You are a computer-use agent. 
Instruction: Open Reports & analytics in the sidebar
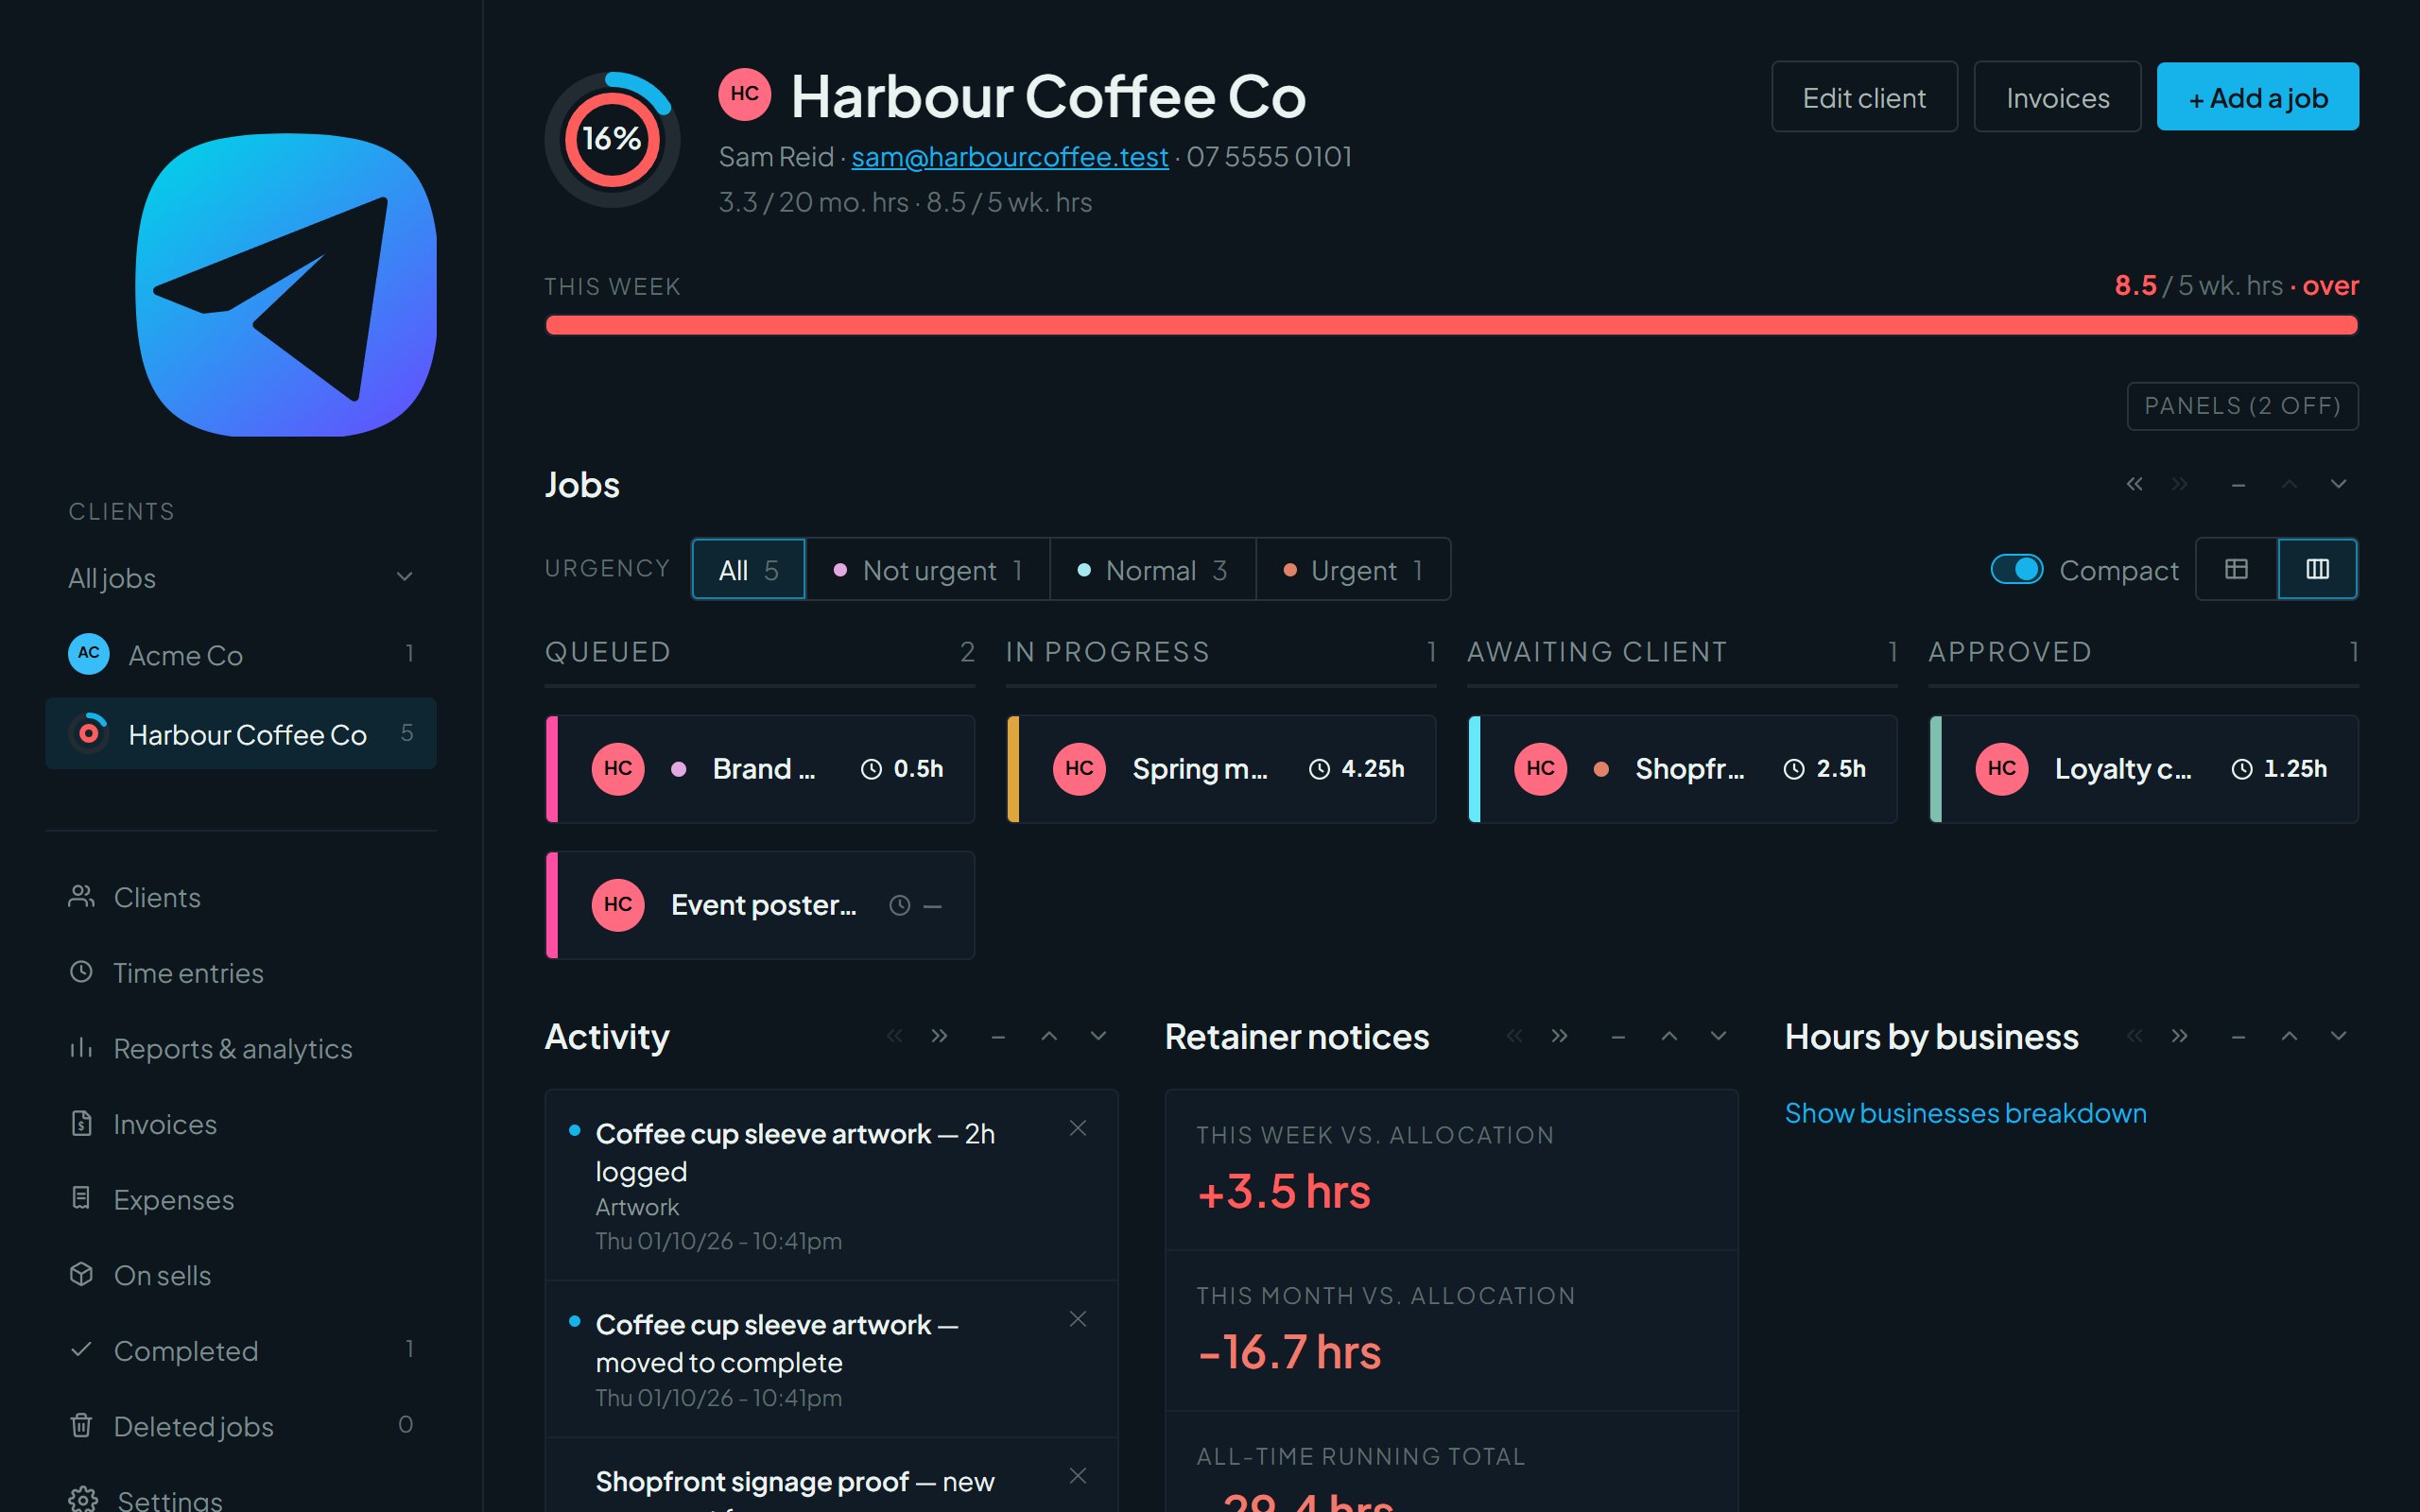click(240, 1048)
